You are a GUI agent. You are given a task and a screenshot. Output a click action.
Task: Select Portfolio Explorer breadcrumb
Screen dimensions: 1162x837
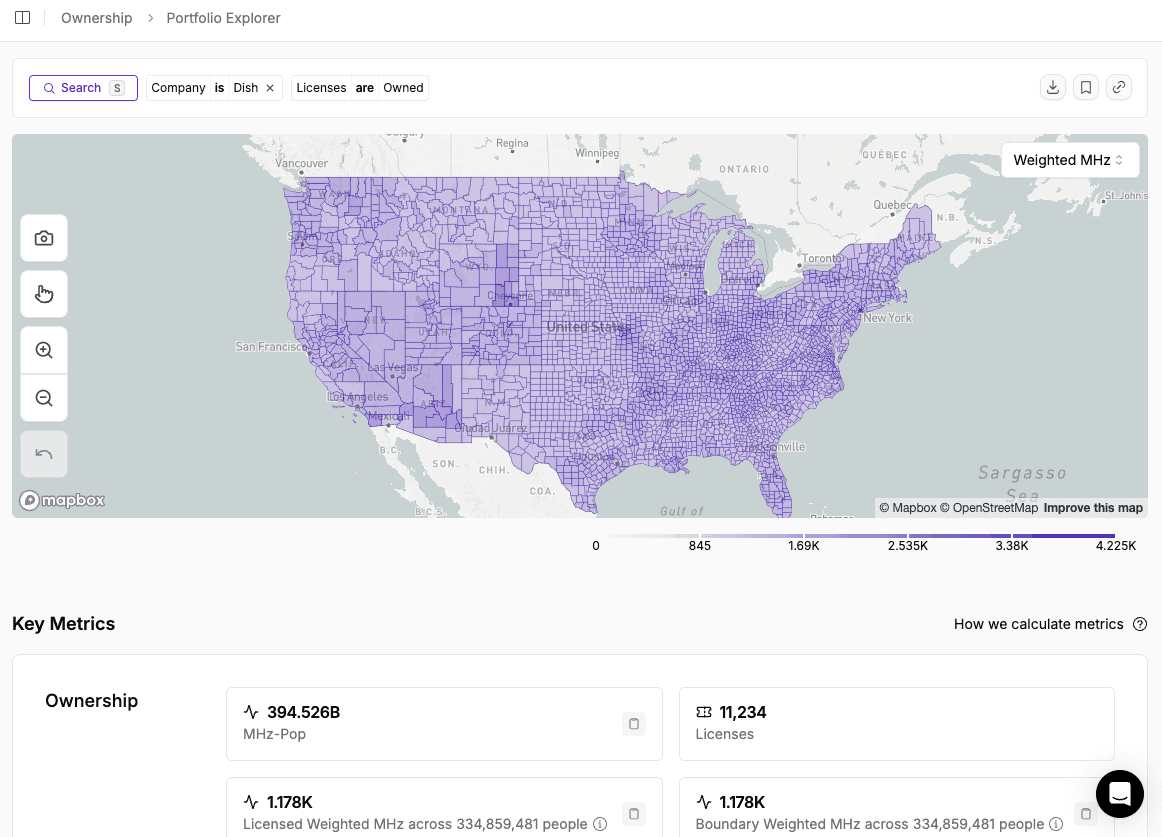pos(223,18)
